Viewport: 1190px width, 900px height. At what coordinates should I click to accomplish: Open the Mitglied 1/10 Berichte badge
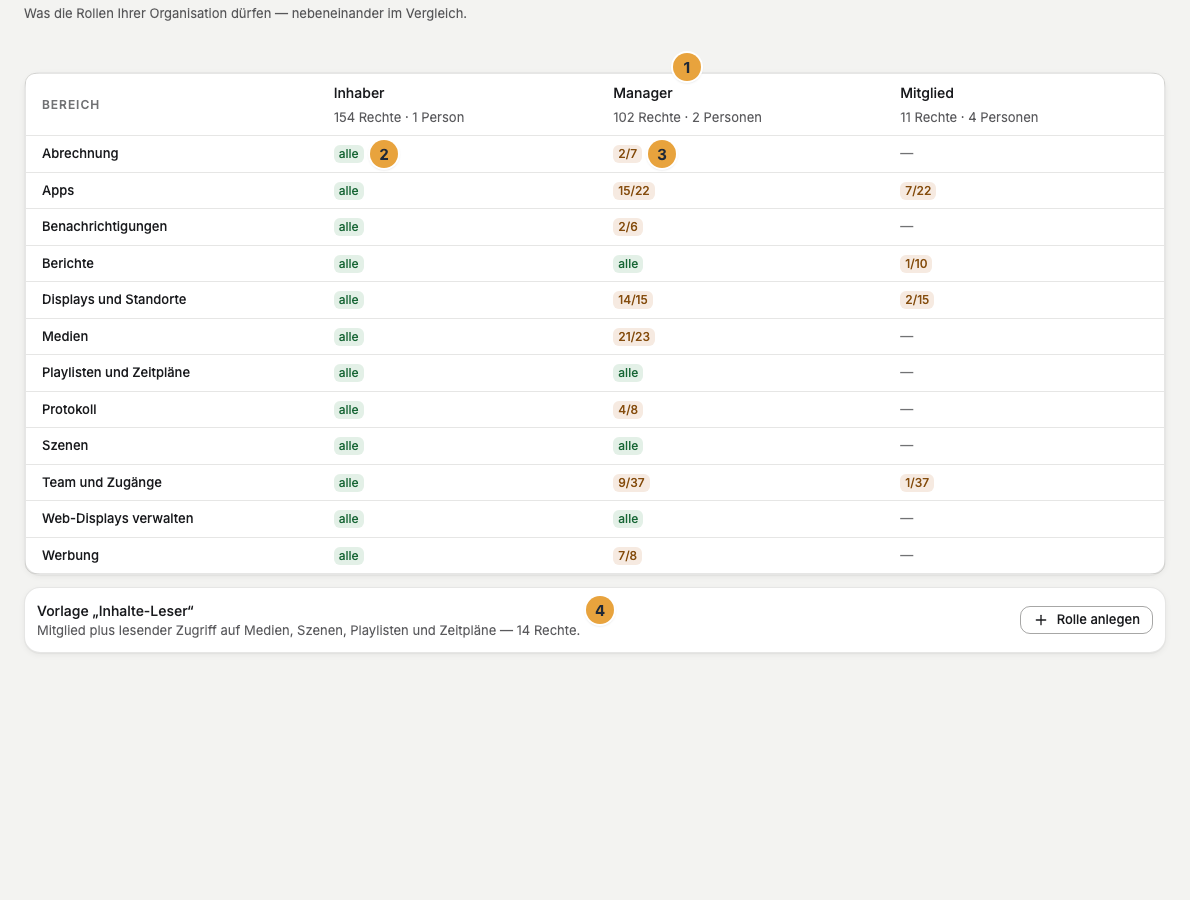coord(916,264)
